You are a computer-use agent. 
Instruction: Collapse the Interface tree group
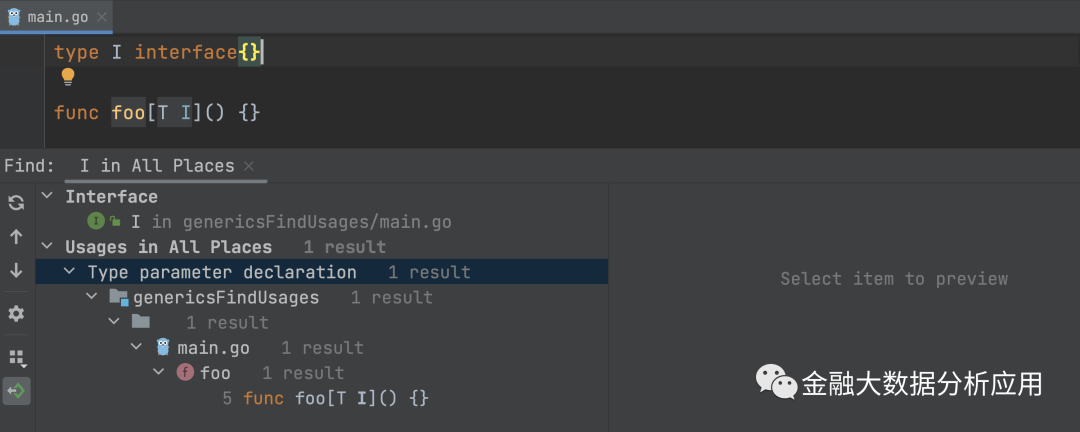47,197
